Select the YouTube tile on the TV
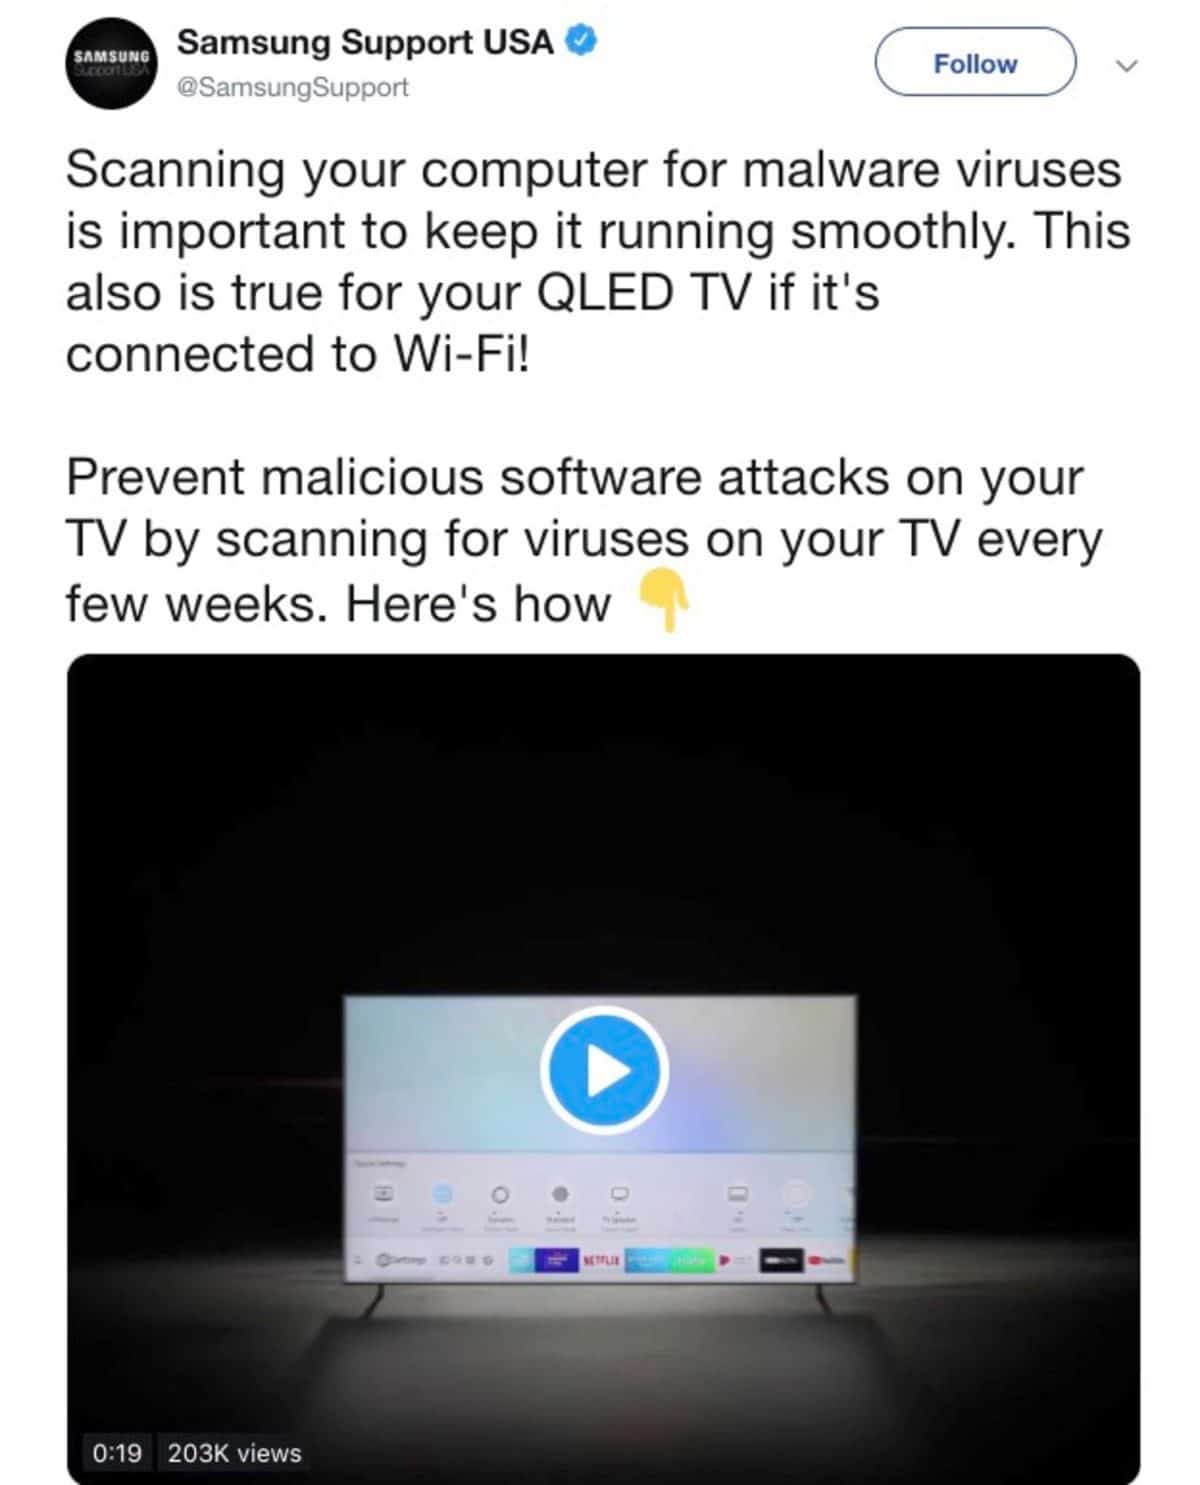The width and height of the screenshot is (1200, 1485). 826,1261
